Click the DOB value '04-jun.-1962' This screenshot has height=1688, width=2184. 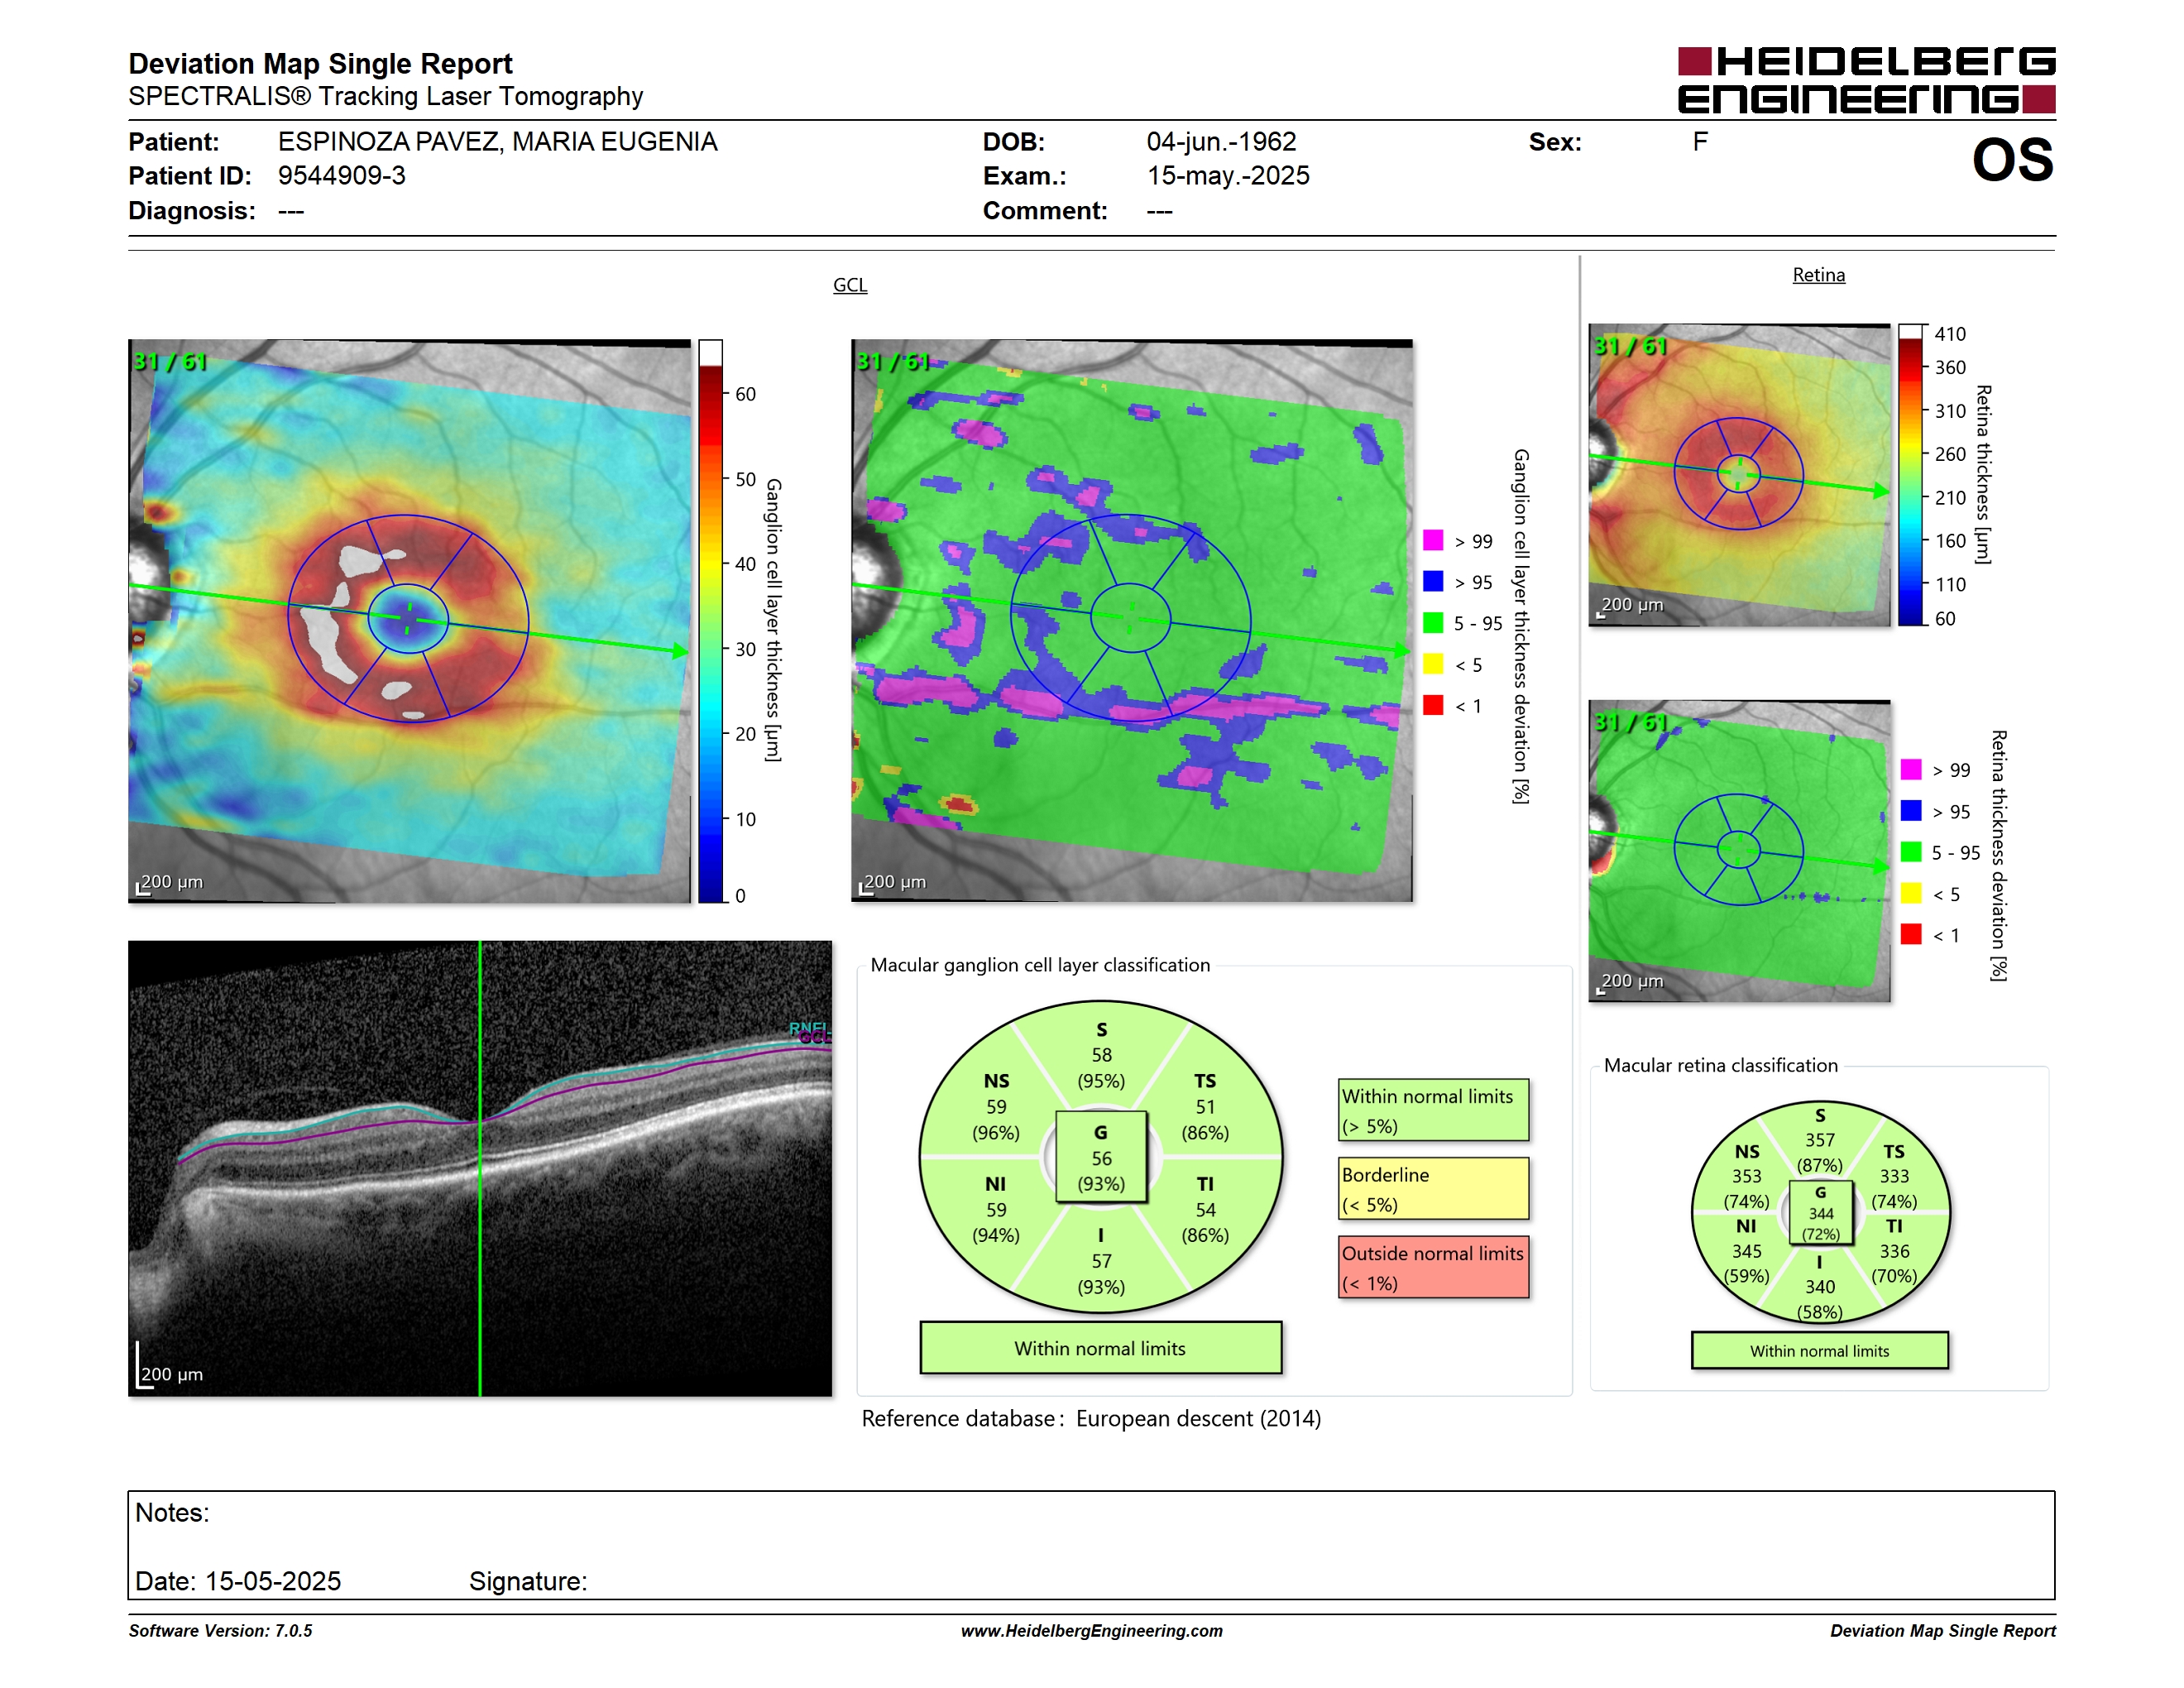(1221, 142)
